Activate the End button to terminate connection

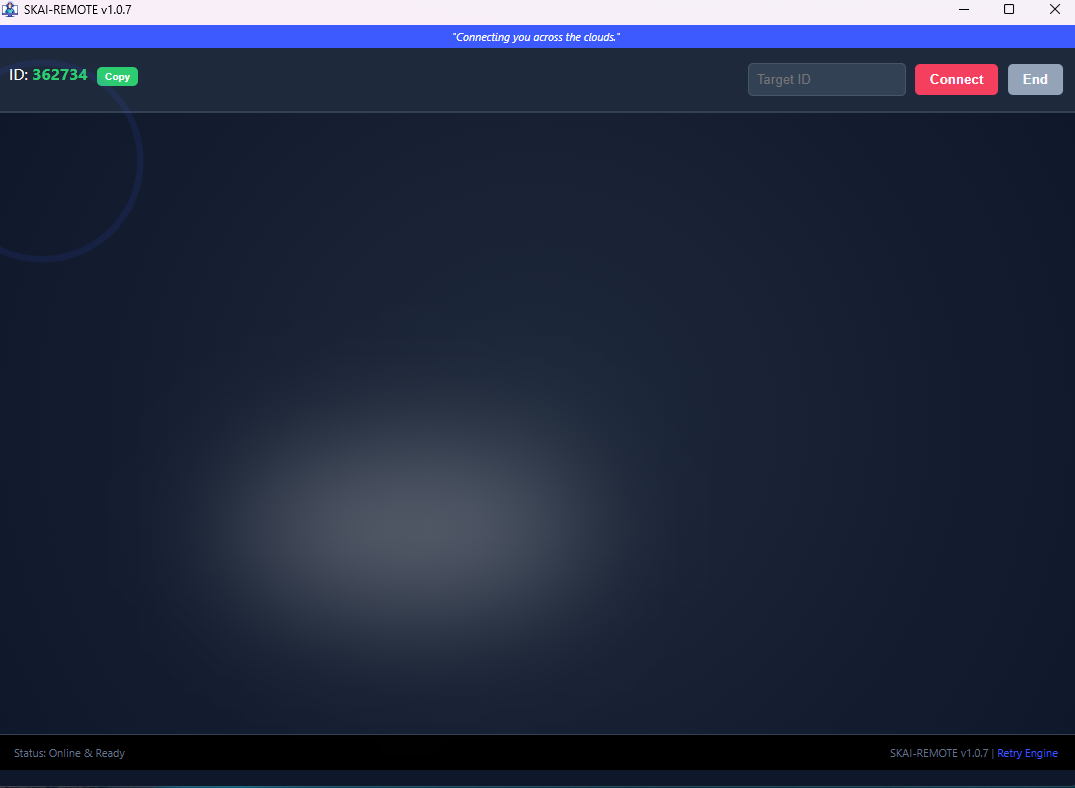pyautogui.click(x=1035, y=79)
